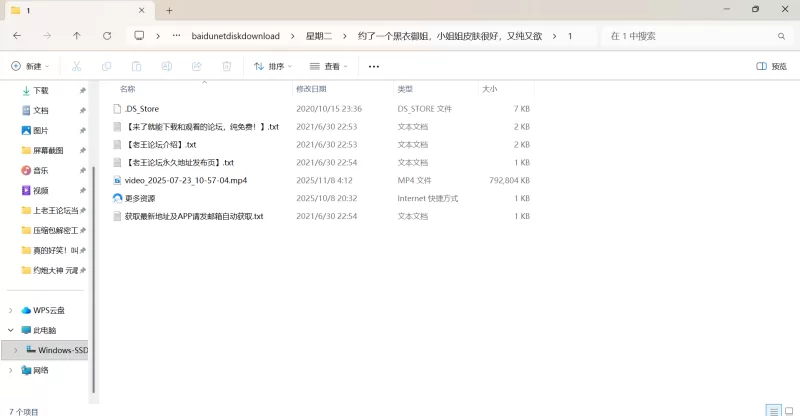The image size is (800, 416).
Task: Switch to details view in status bar
Action: tap(772, 410)
